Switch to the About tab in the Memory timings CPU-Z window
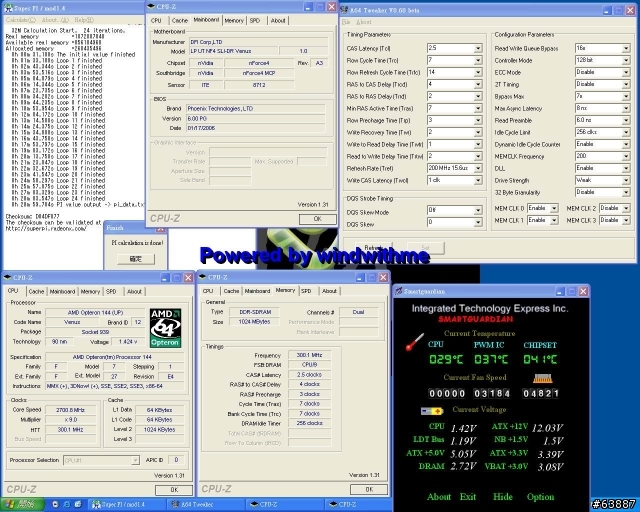The width and height of the screenshot is (640, 512). [329, 291]
